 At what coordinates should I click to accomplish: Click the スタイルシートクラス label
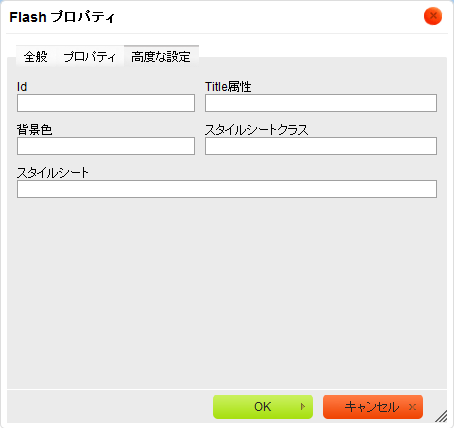click(x=256, y=130)
